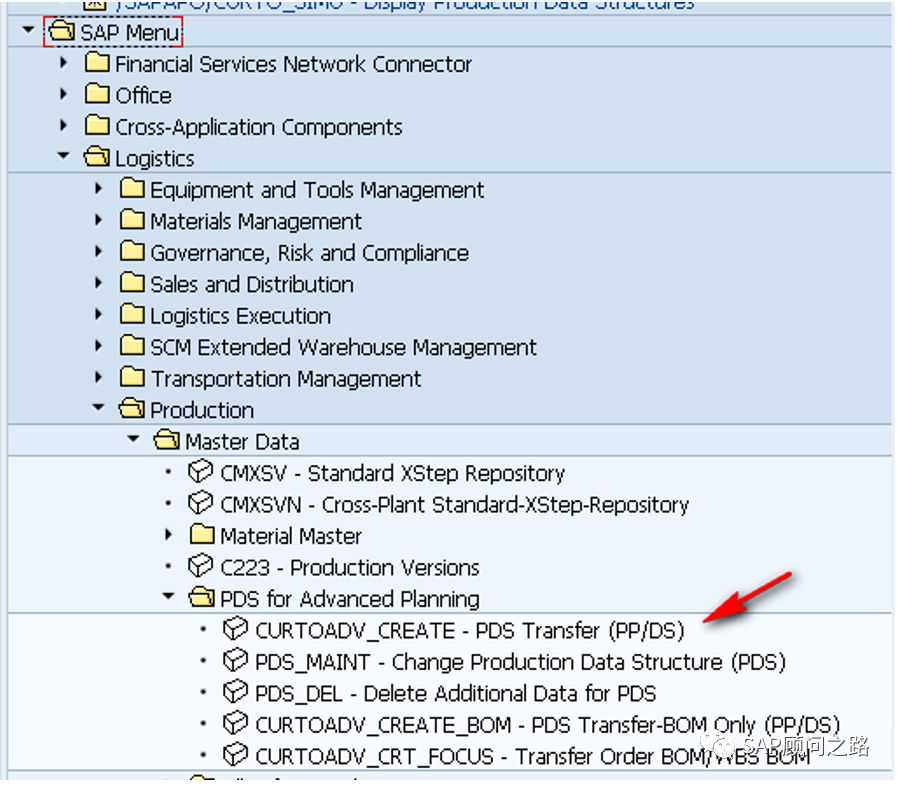Click the Materials Management folder icon
Screen dimensions: 898x785
(x=132, y=221)
